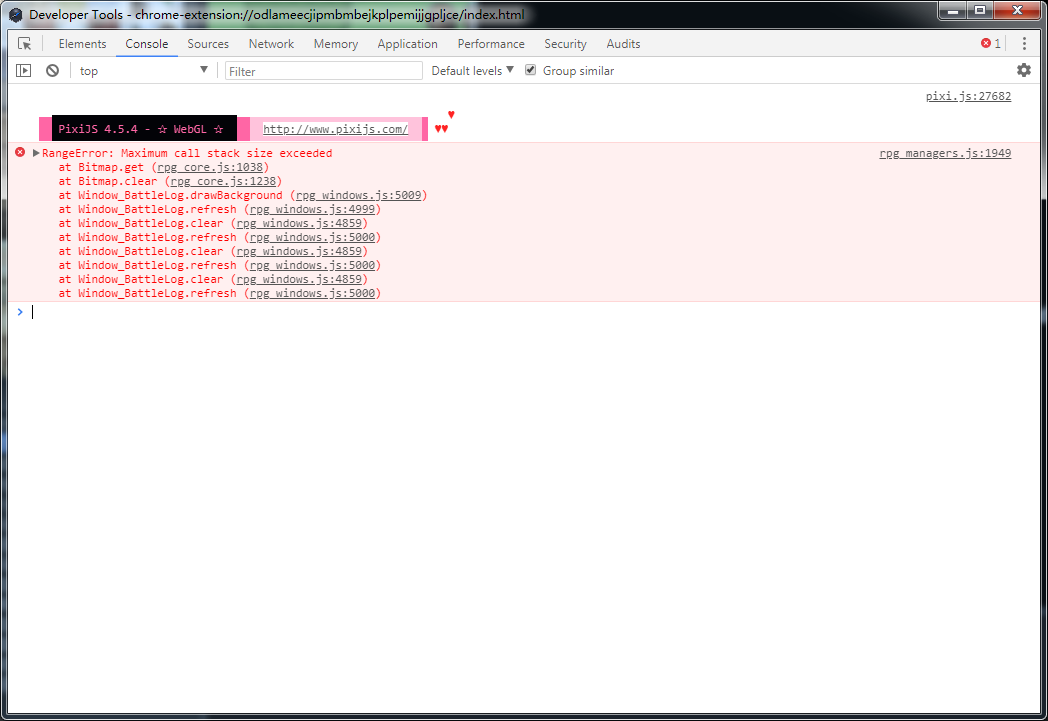Open the Audits tab
The width and height of the screenshot is (1048, 721).
[x=624, y=43]
